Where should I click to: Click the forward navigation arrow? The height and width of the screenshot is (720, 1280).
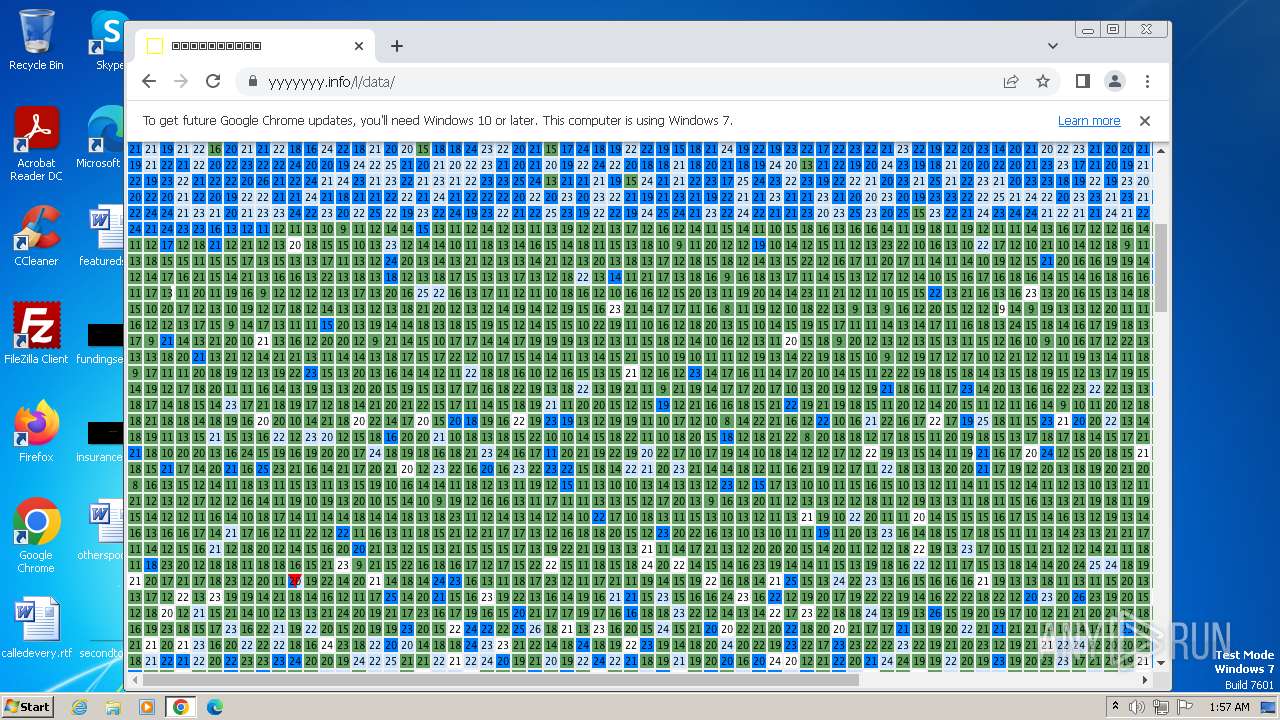click(181, 81)
